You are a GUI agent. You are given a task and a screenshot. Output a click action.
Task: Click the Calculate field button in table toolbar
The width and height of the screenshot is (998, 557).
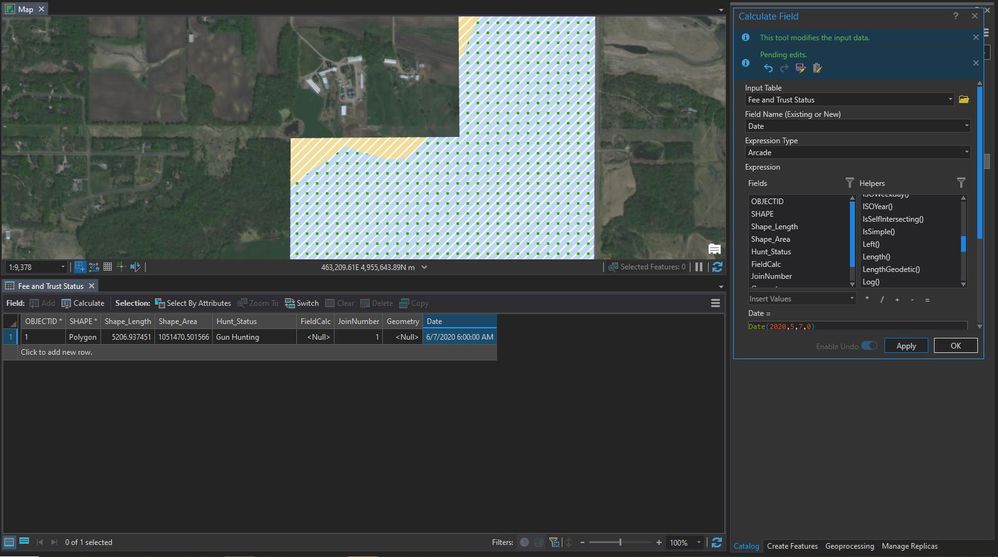tap(82, 303)
